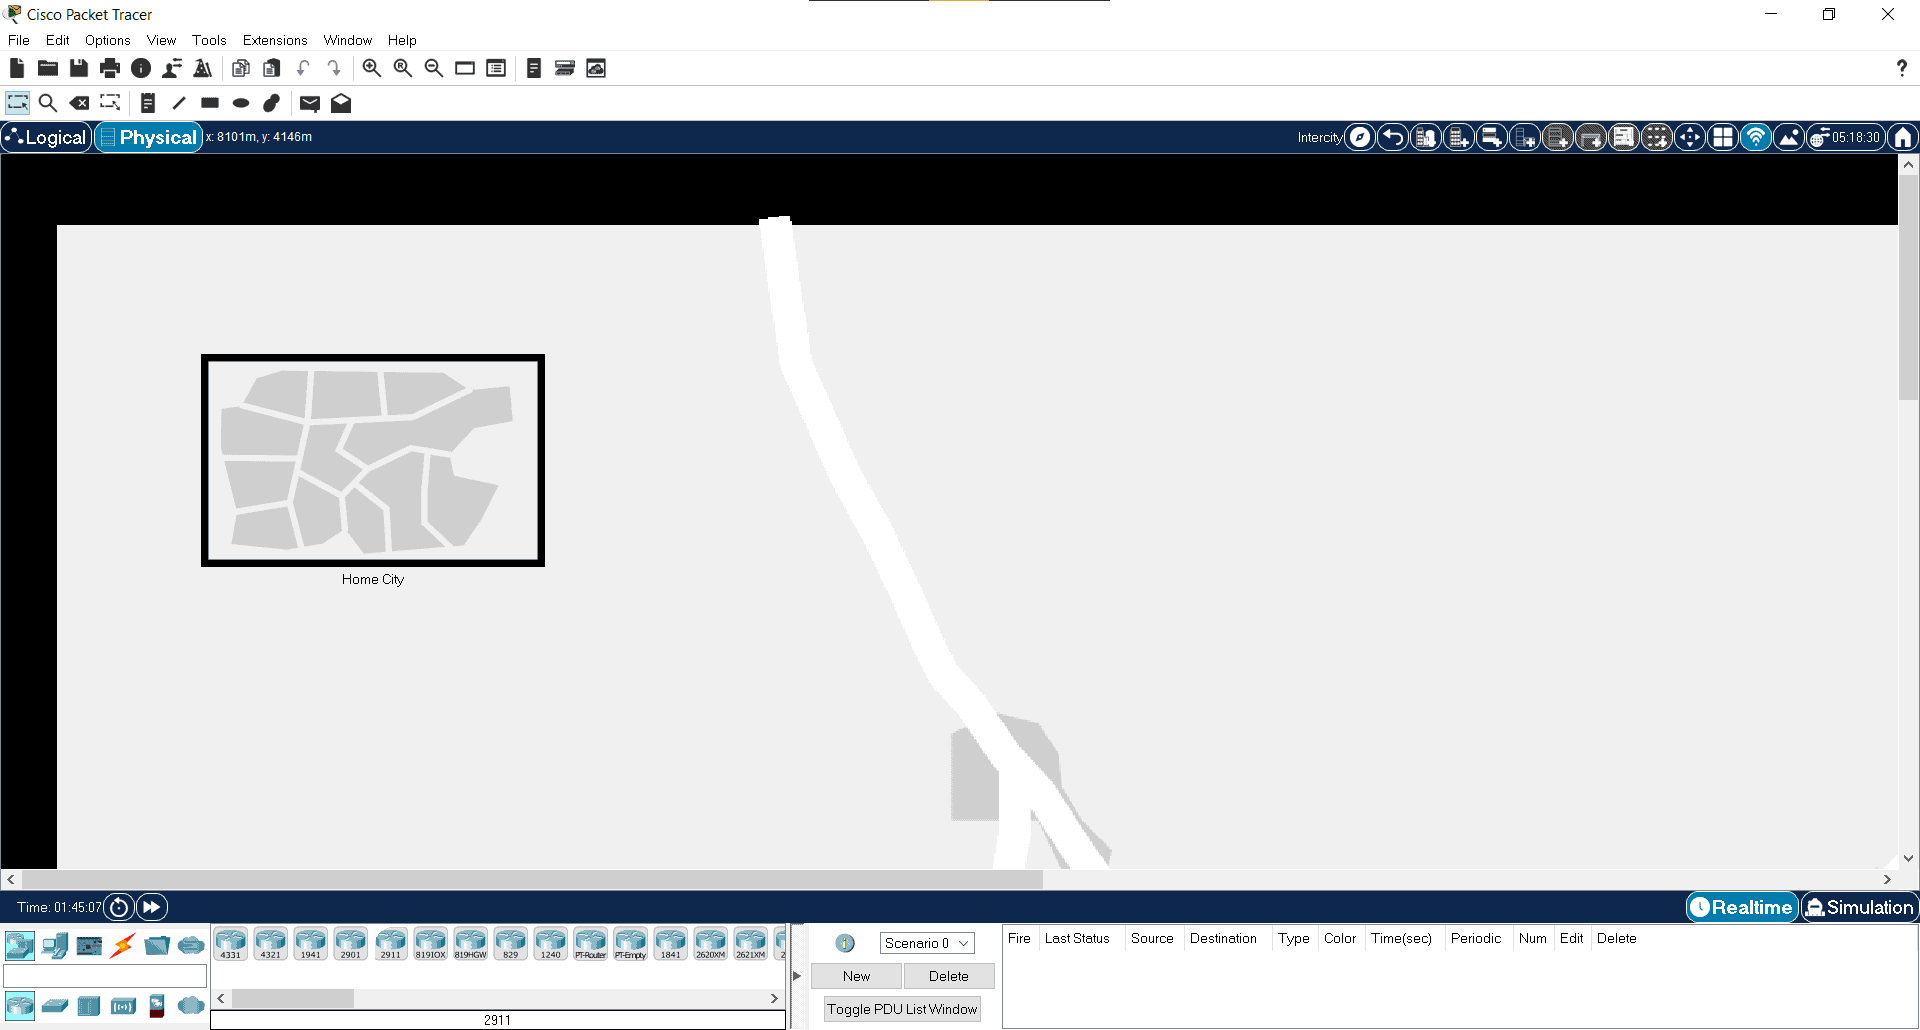Select Switches subcategory icon
The height and width of the screenshot is (1030, 1920).
tap(55, 1005)
